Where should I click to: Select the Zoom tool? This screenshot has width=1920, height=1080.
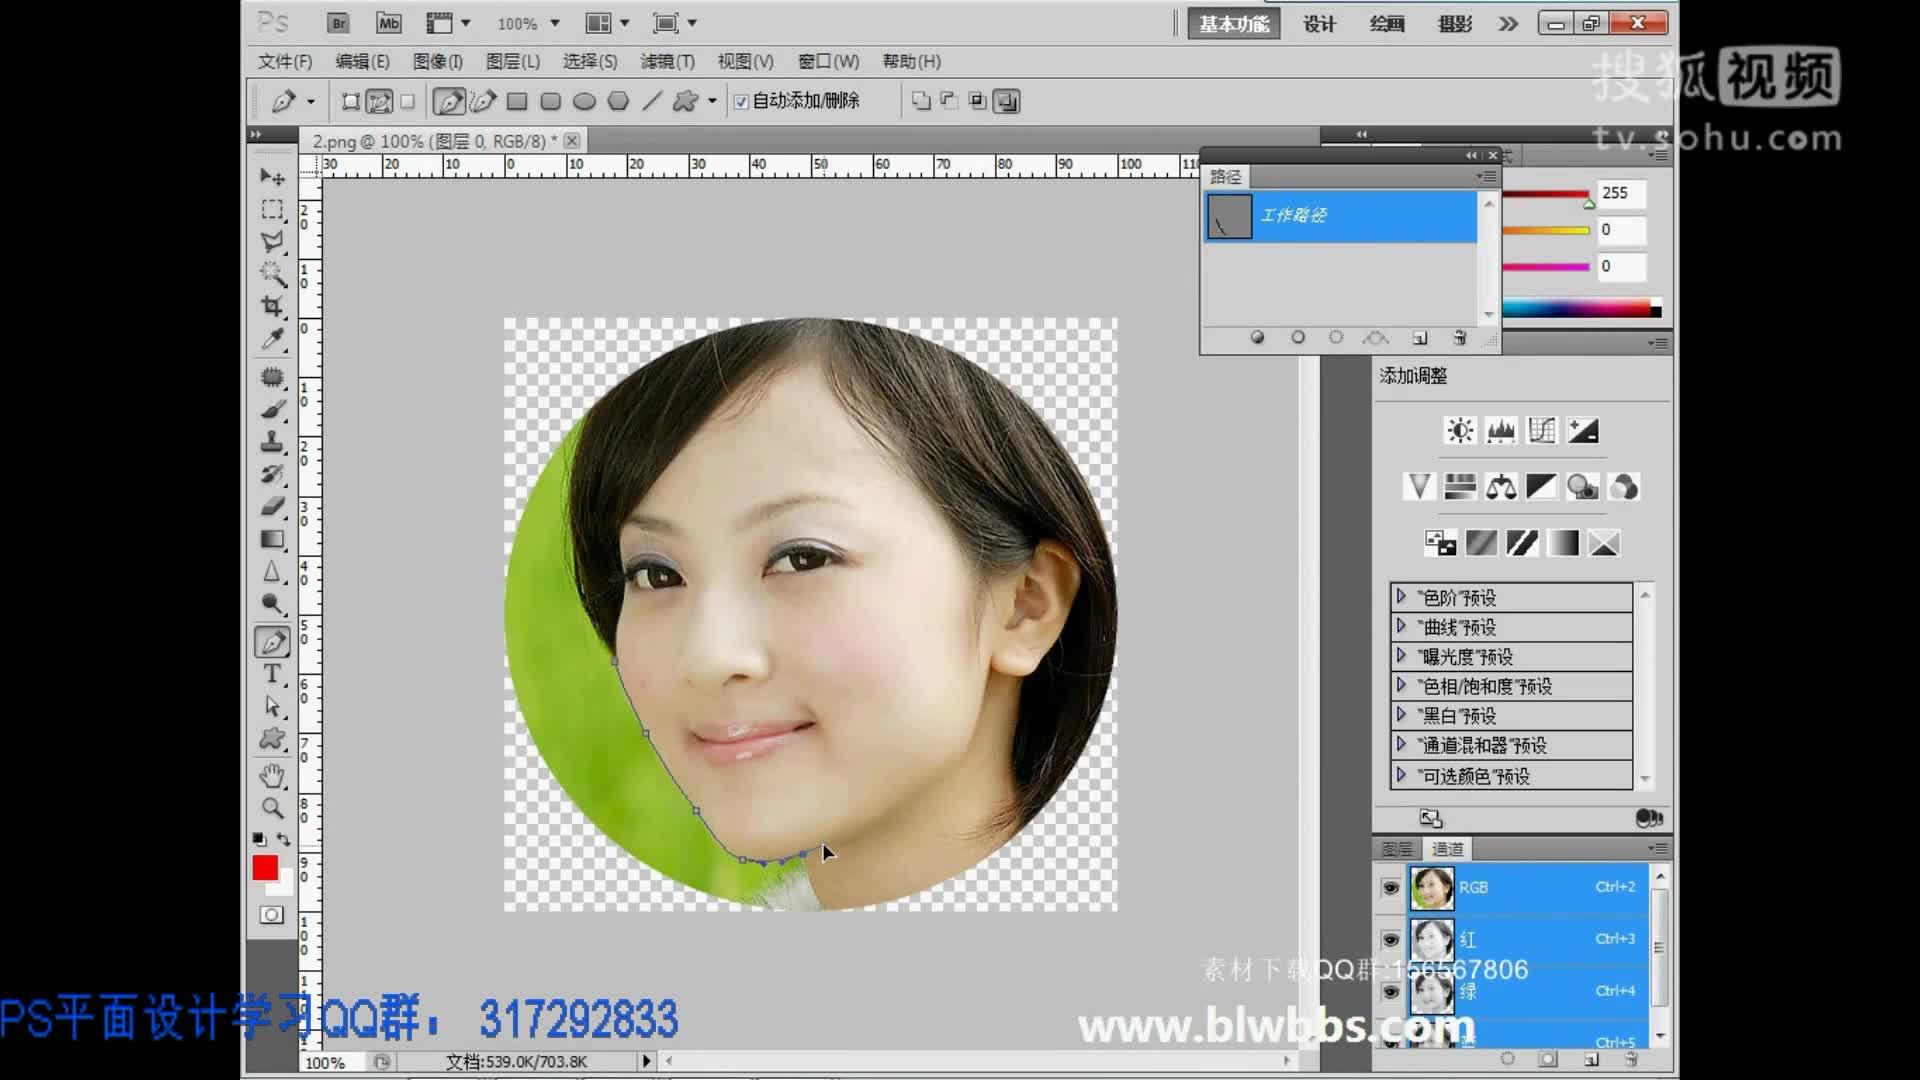click(272, 808)
